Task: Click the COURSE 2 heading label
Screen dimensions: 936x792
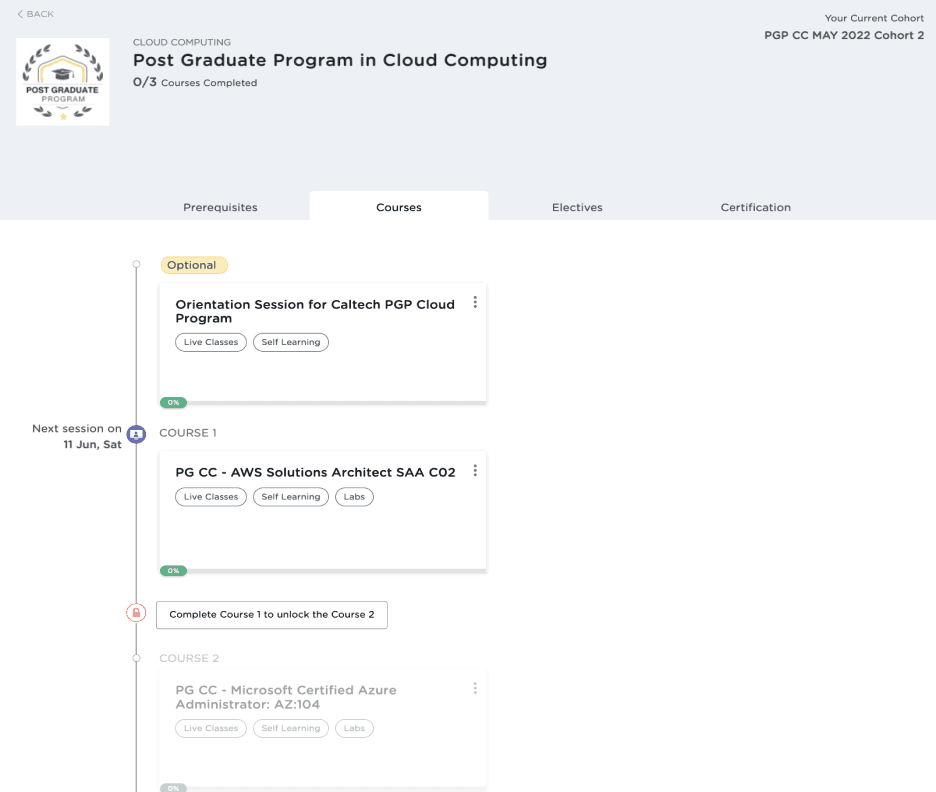Action: [x=189, y=658]
